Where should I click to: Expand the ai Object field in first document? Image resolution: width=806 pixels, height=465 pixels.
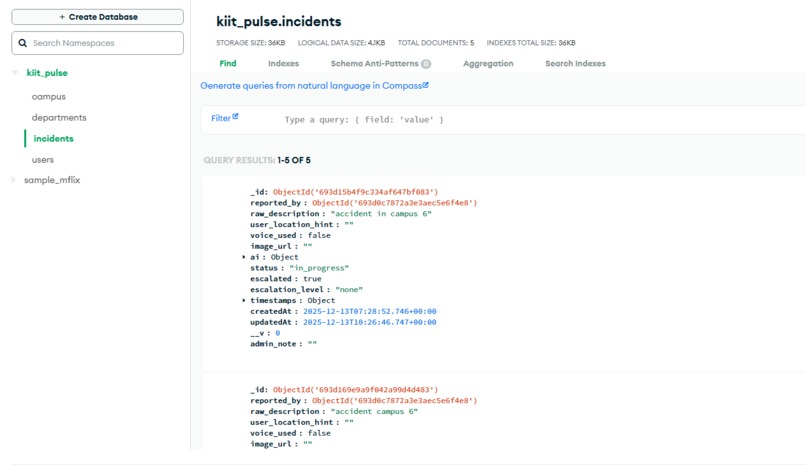(x=244, y=257)
